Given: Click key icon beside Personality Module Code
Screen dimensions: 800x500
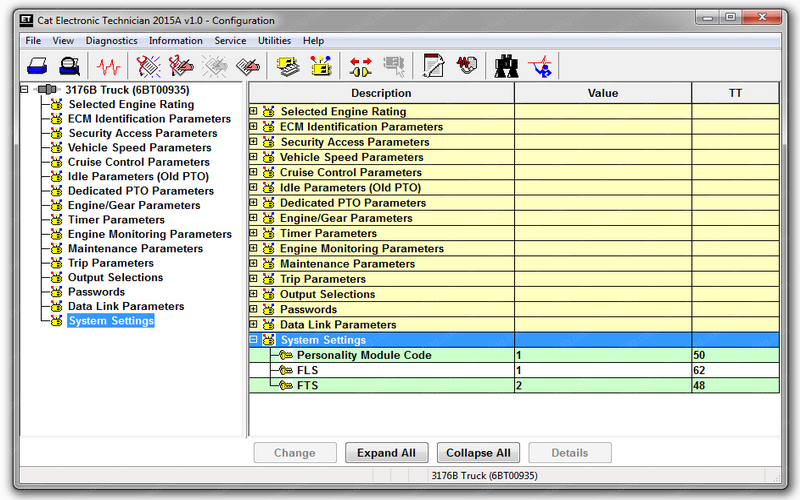Looking at the screenshot, I should 286,355.
